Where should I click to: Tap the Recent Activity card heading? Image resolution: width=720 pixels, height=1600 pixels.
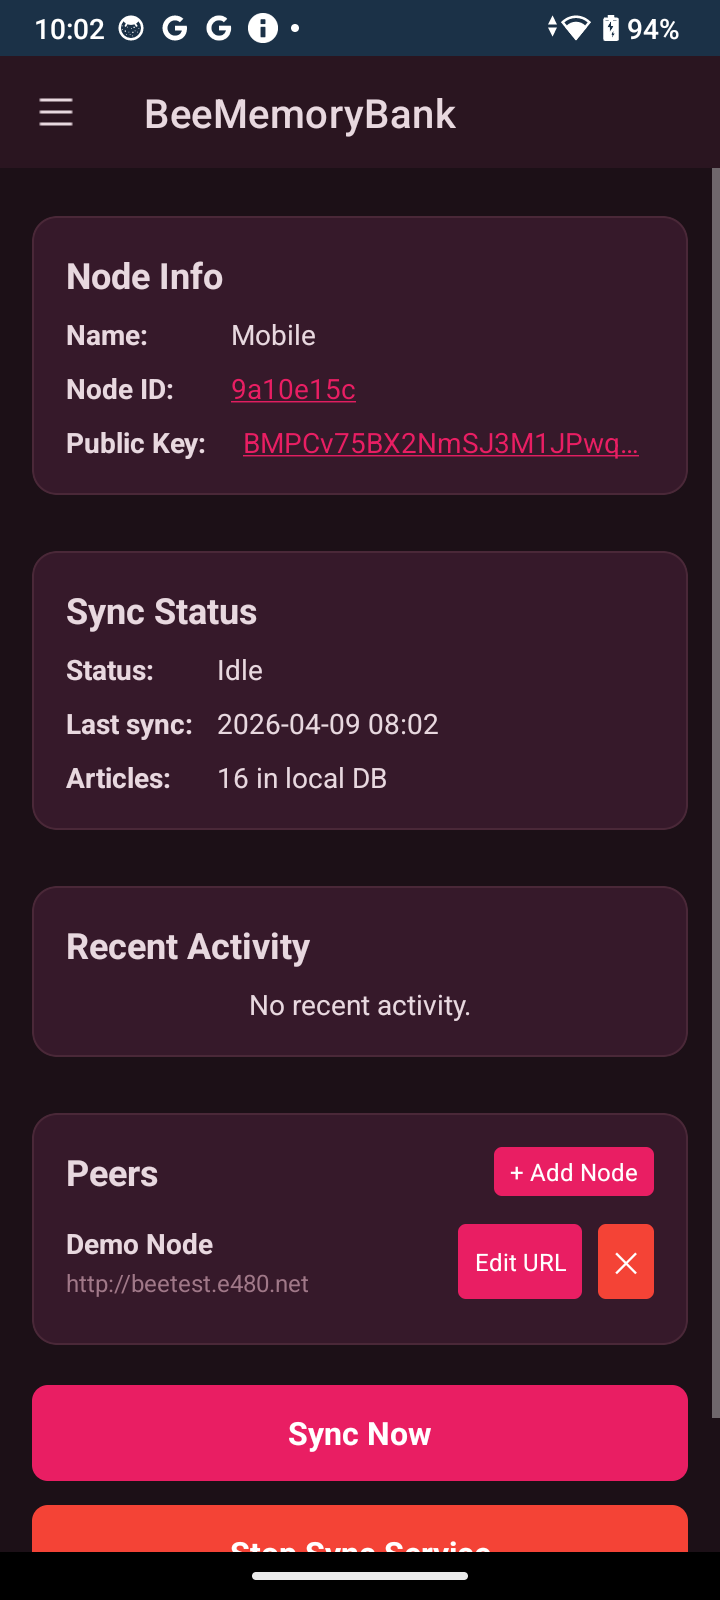[x=188, y=946]
